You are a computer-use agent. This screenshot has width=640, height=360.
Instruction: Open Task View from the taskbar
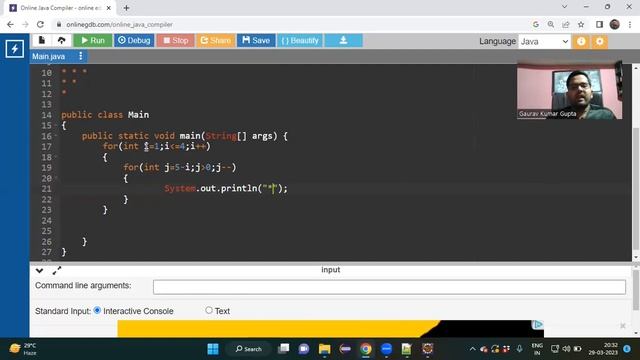pos(283,349)
